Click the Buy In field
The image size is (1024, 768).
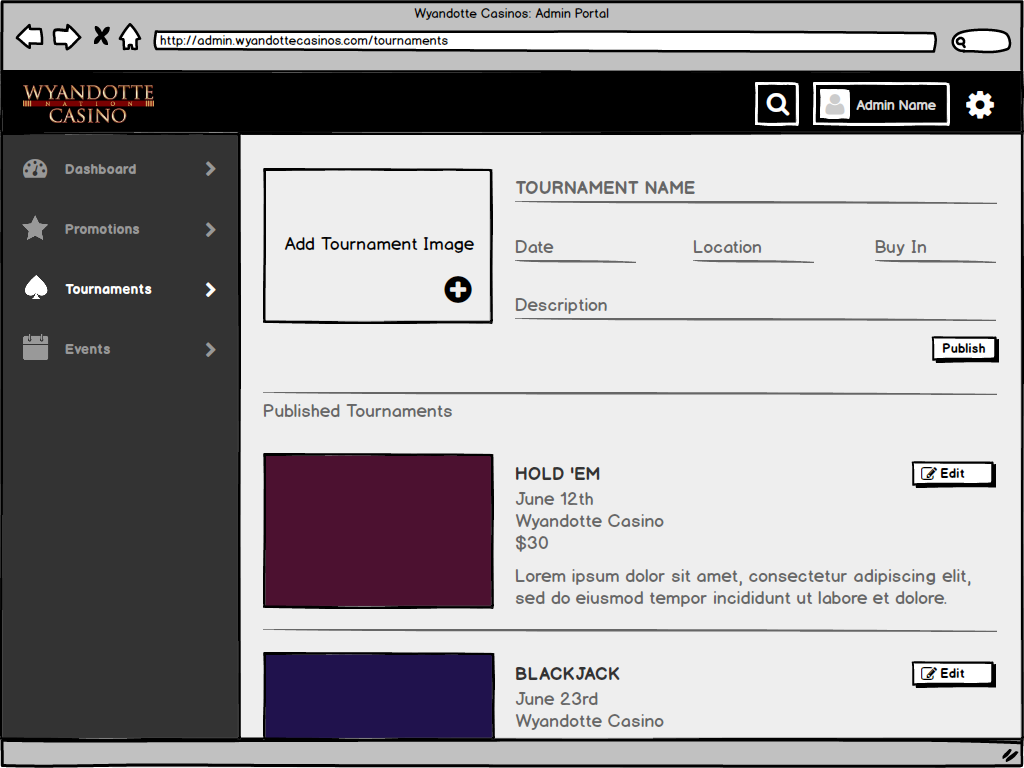(x=935, y=248)
